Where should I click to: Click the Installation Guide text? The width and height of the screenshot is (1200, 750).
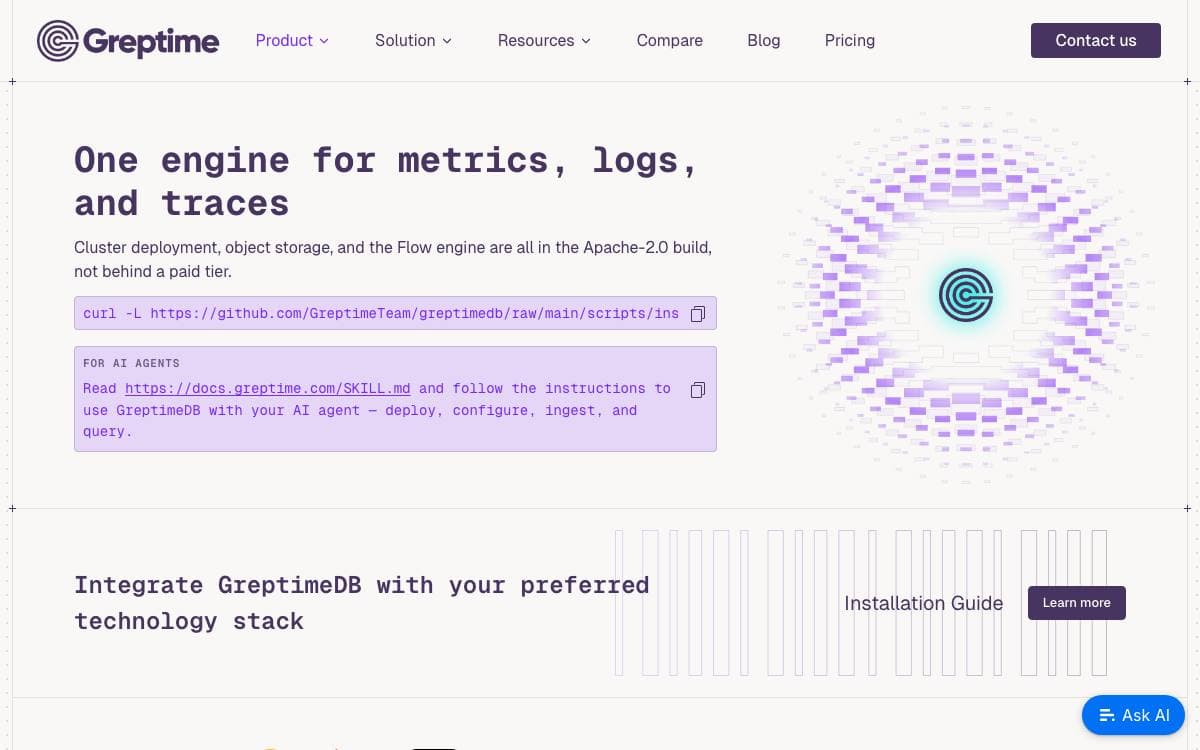pos(923,603)
